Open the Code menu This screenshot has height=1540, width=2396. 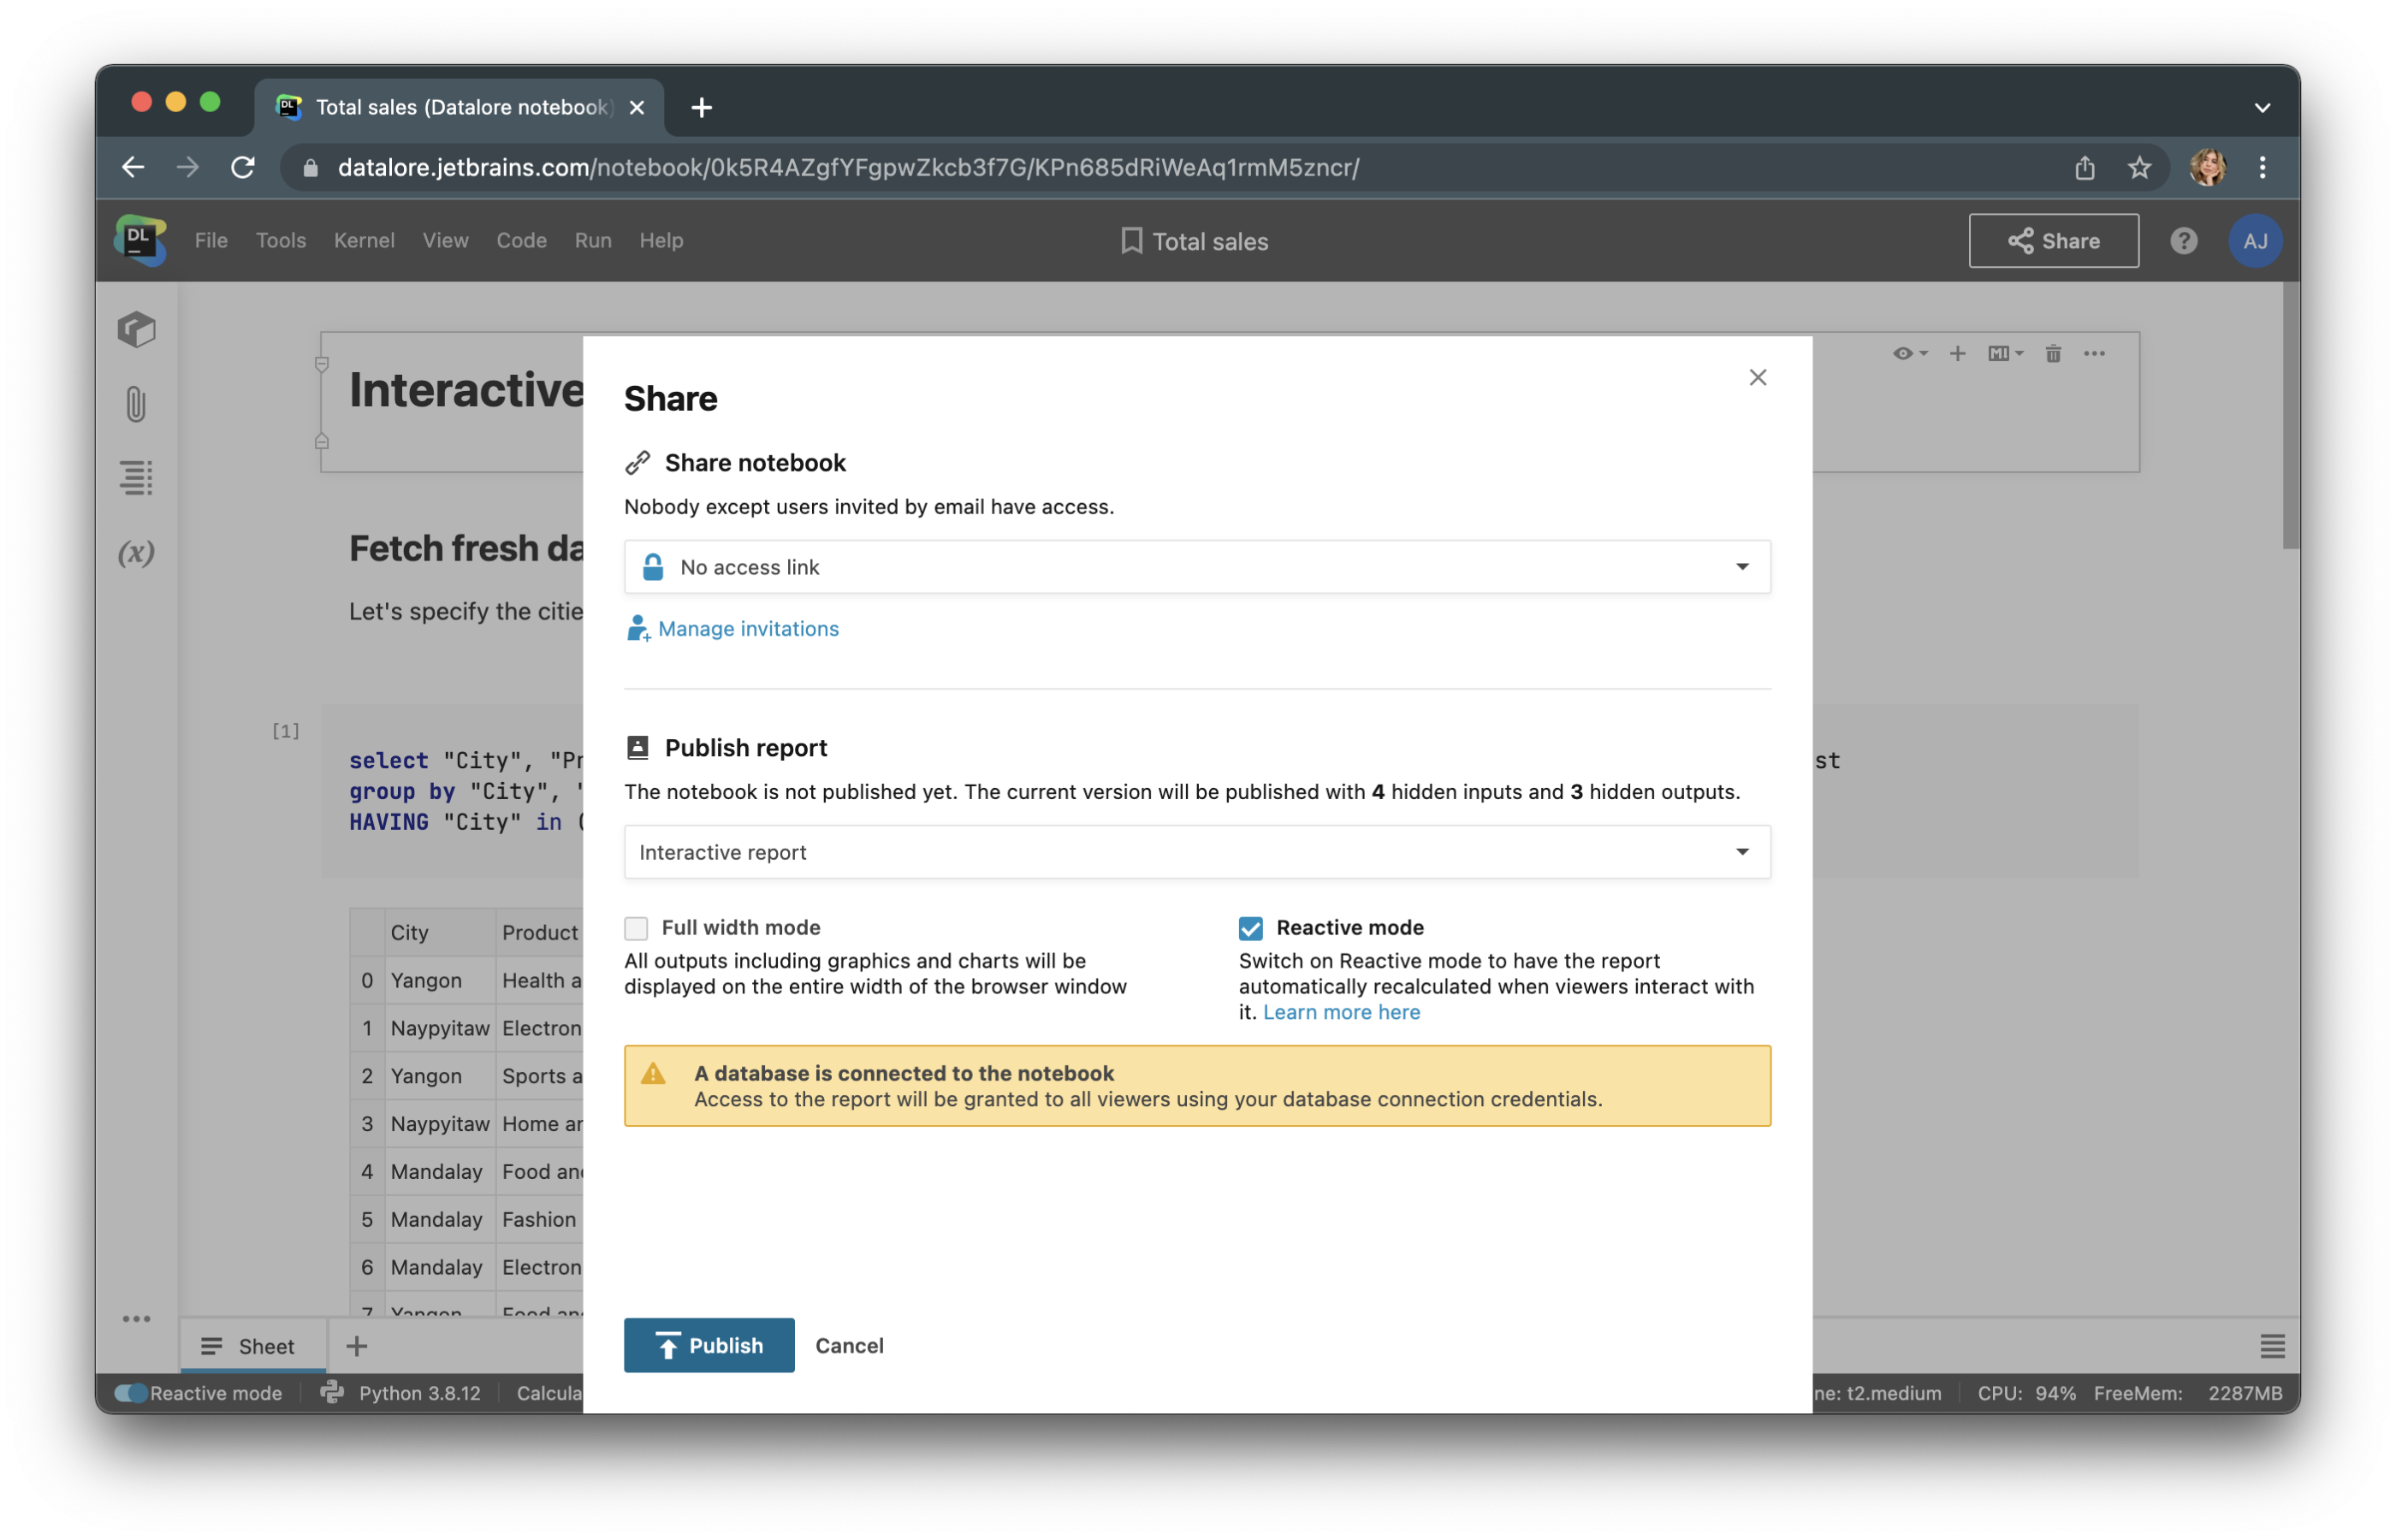(x=521, y=241)
